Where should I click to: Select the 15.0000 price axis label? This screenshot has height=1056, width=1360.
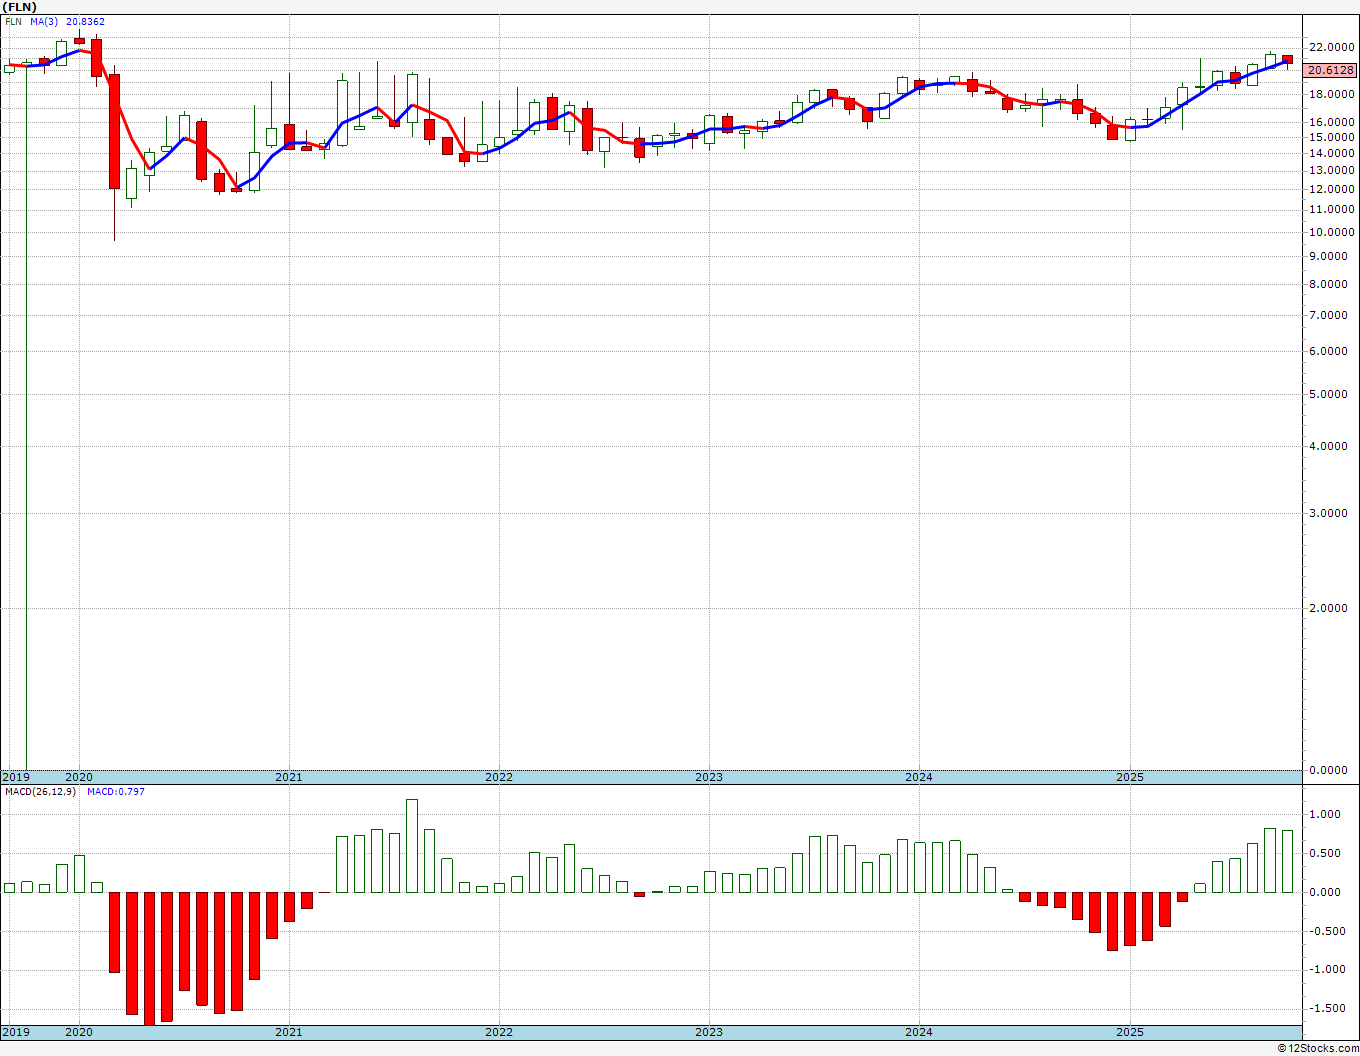tap(1333, 137)
